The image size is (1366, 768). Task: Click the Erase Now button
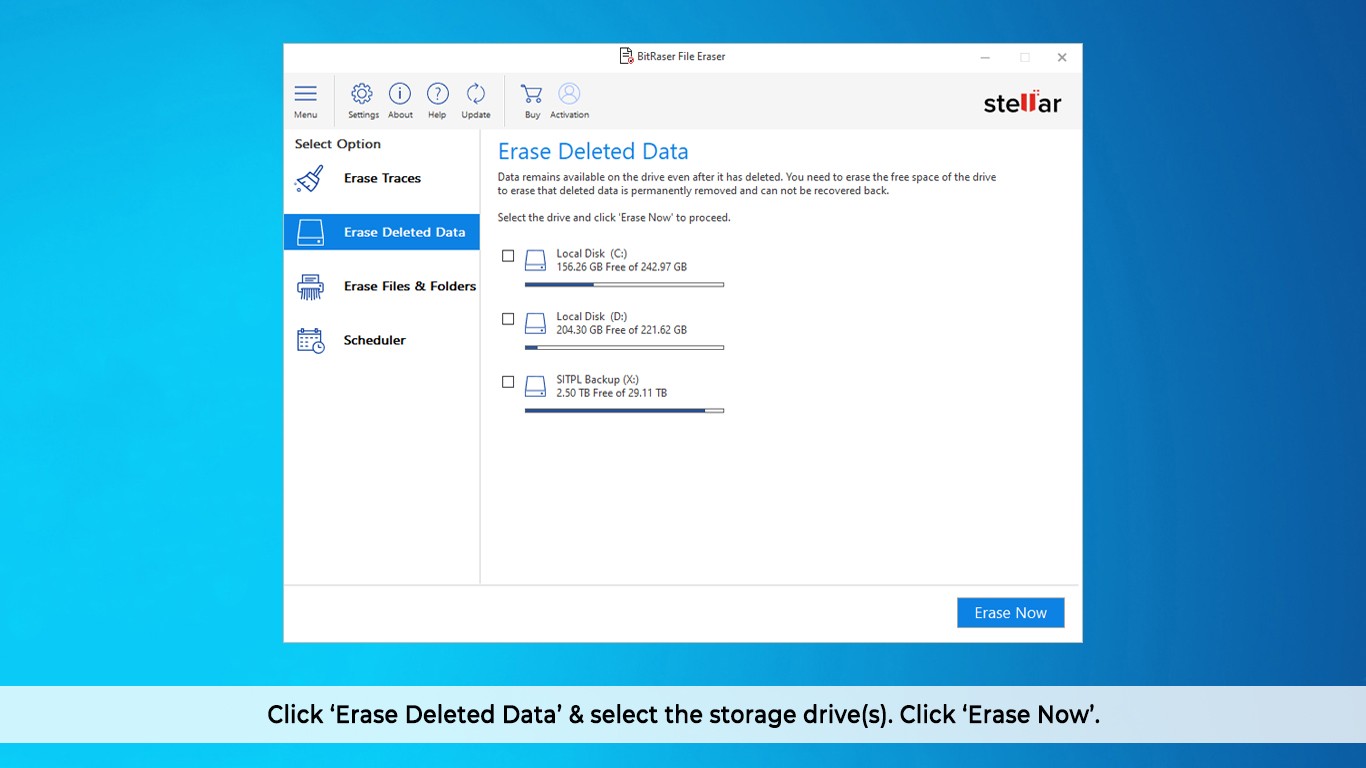1011,613
